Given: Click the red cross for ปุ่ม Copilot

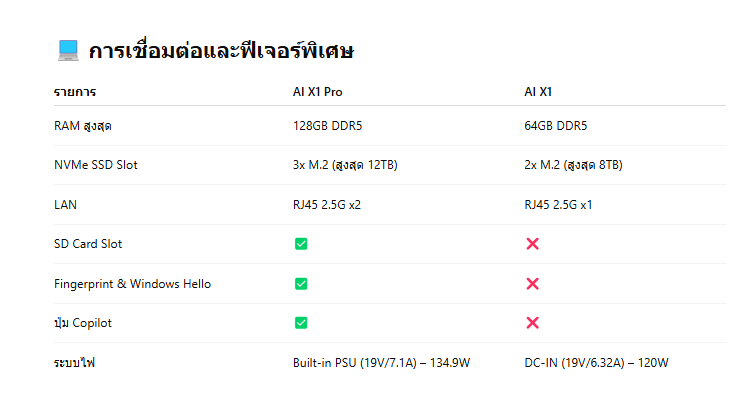Looking at the screenshot, I should (x=532, y=323).
